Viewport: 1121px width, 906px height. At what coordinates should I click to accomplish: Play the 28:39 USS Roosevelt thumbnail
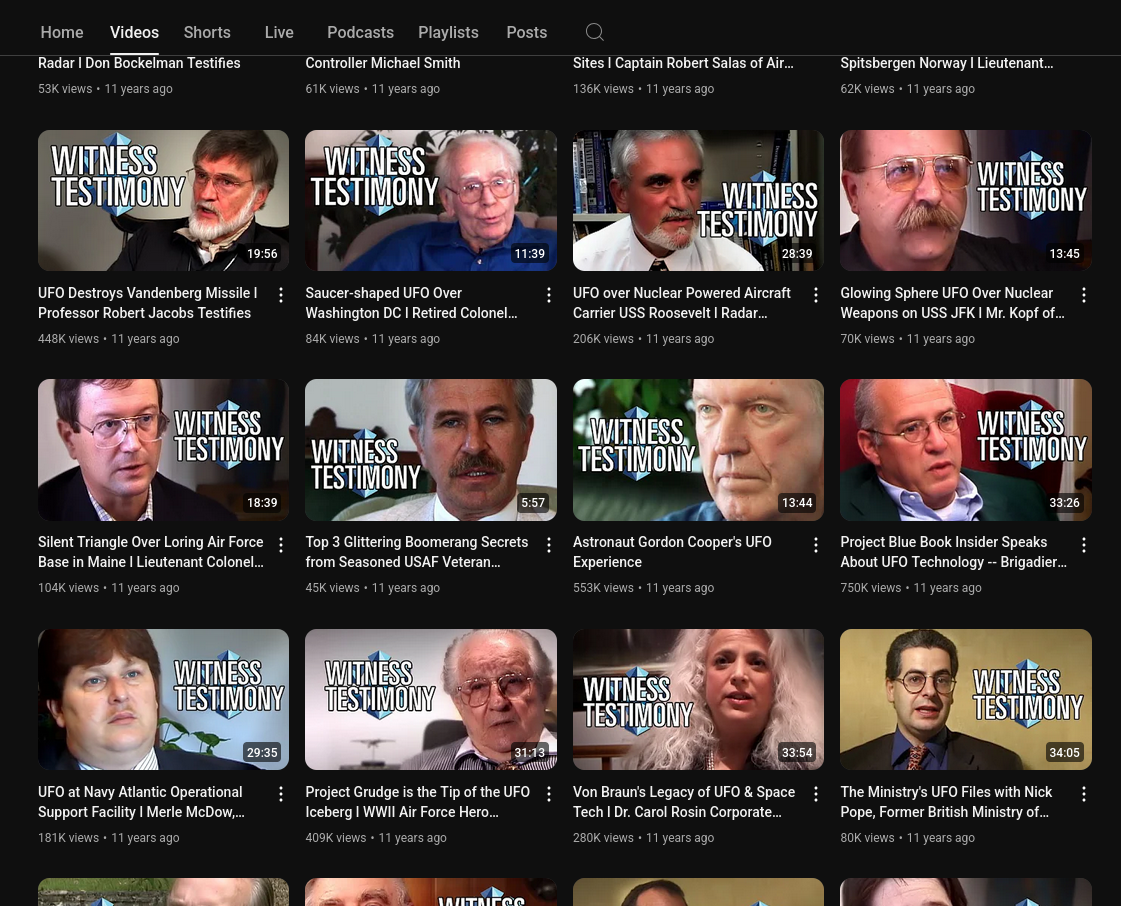click(698, 200)
